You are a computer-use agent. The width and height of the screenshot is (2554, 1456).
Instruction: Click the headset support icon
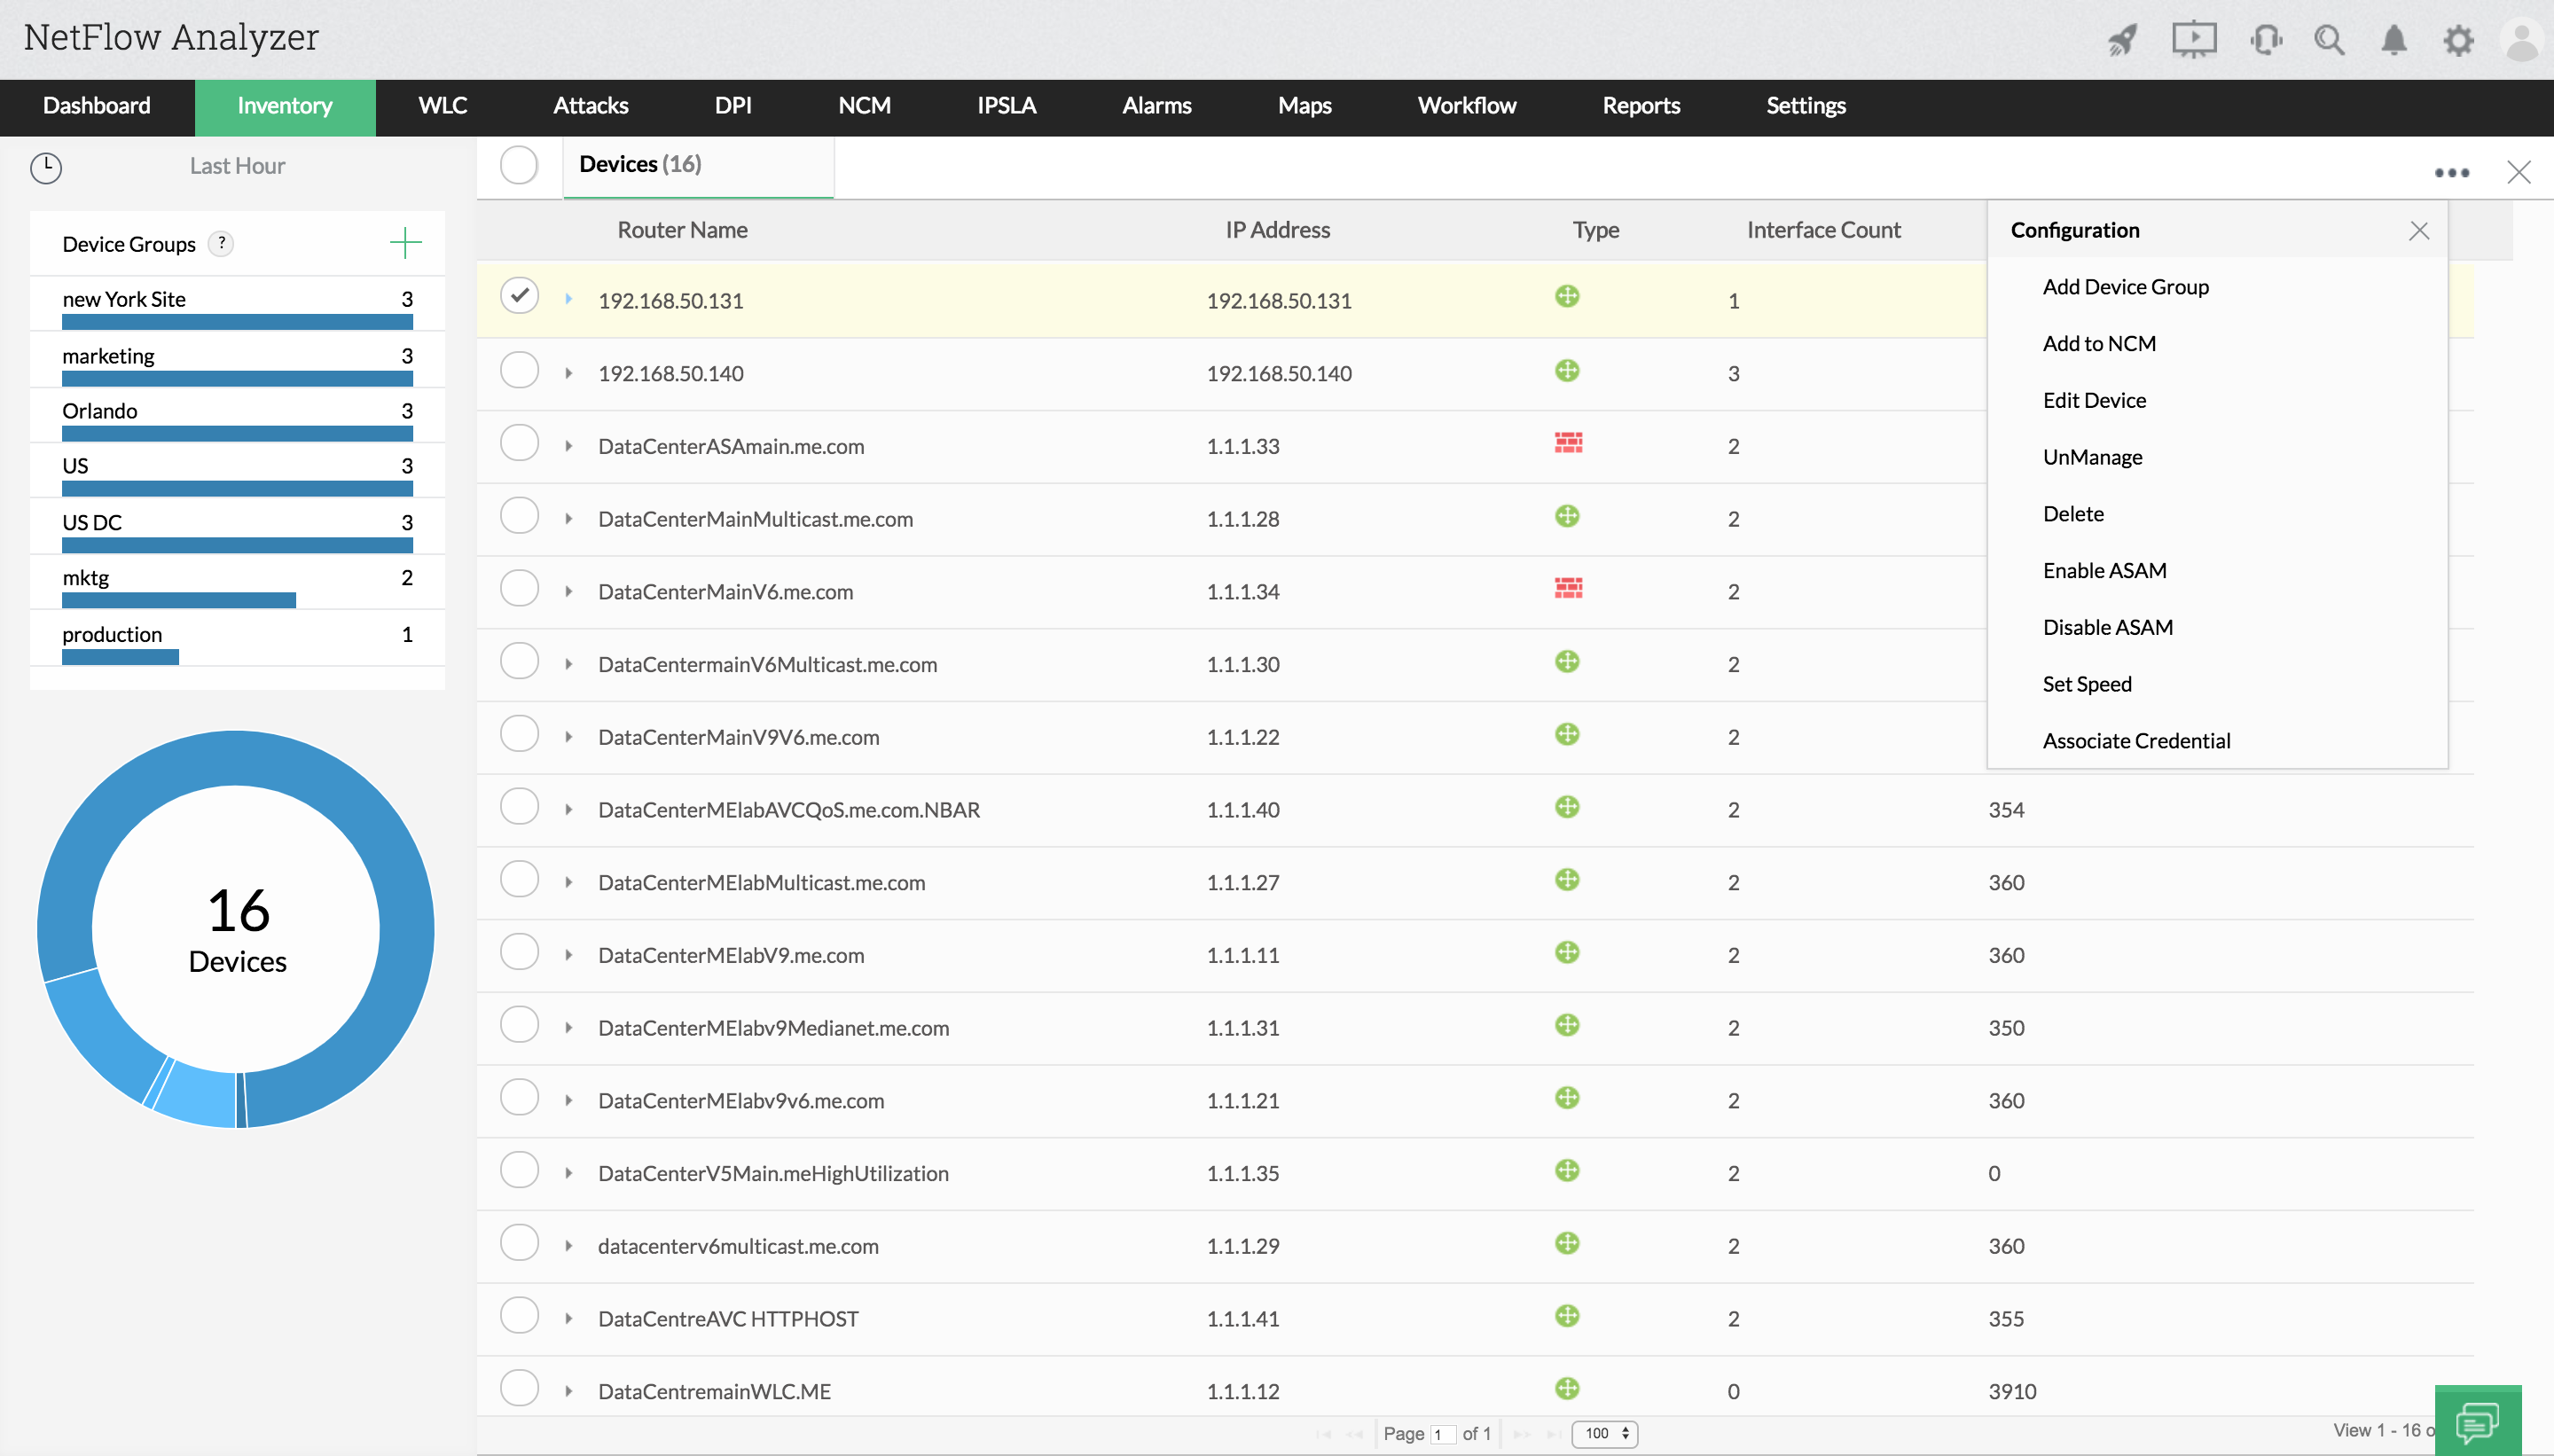pyautogui.click(x=2266, y=40)
